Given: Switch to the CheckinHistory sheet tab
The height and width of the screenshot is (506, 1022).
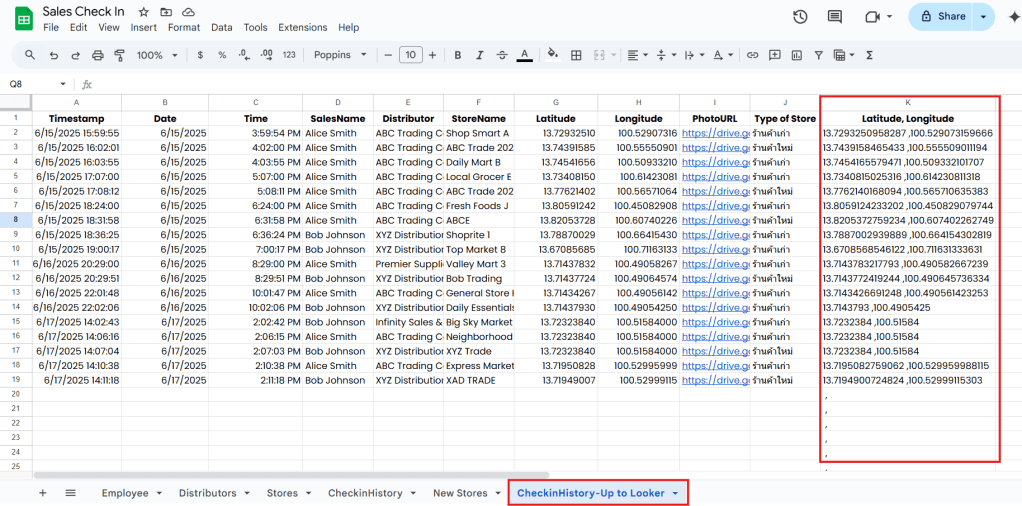Looking at the screenshot, I should tap(365, 493).
